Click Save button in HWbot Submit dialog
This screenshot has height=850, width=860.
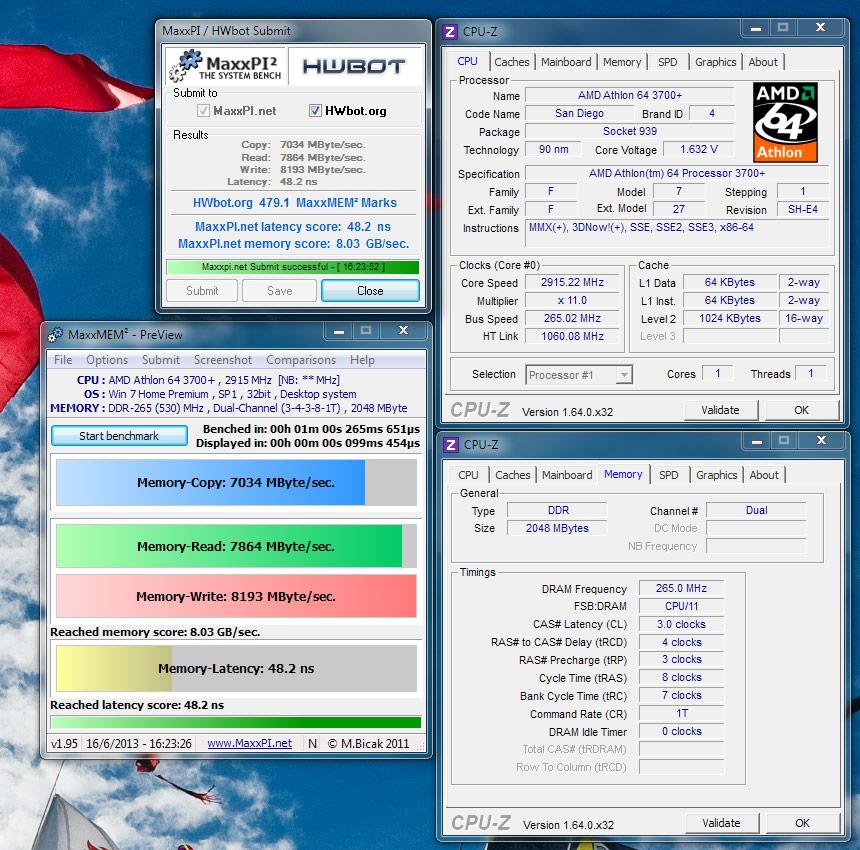pos(280,291)
